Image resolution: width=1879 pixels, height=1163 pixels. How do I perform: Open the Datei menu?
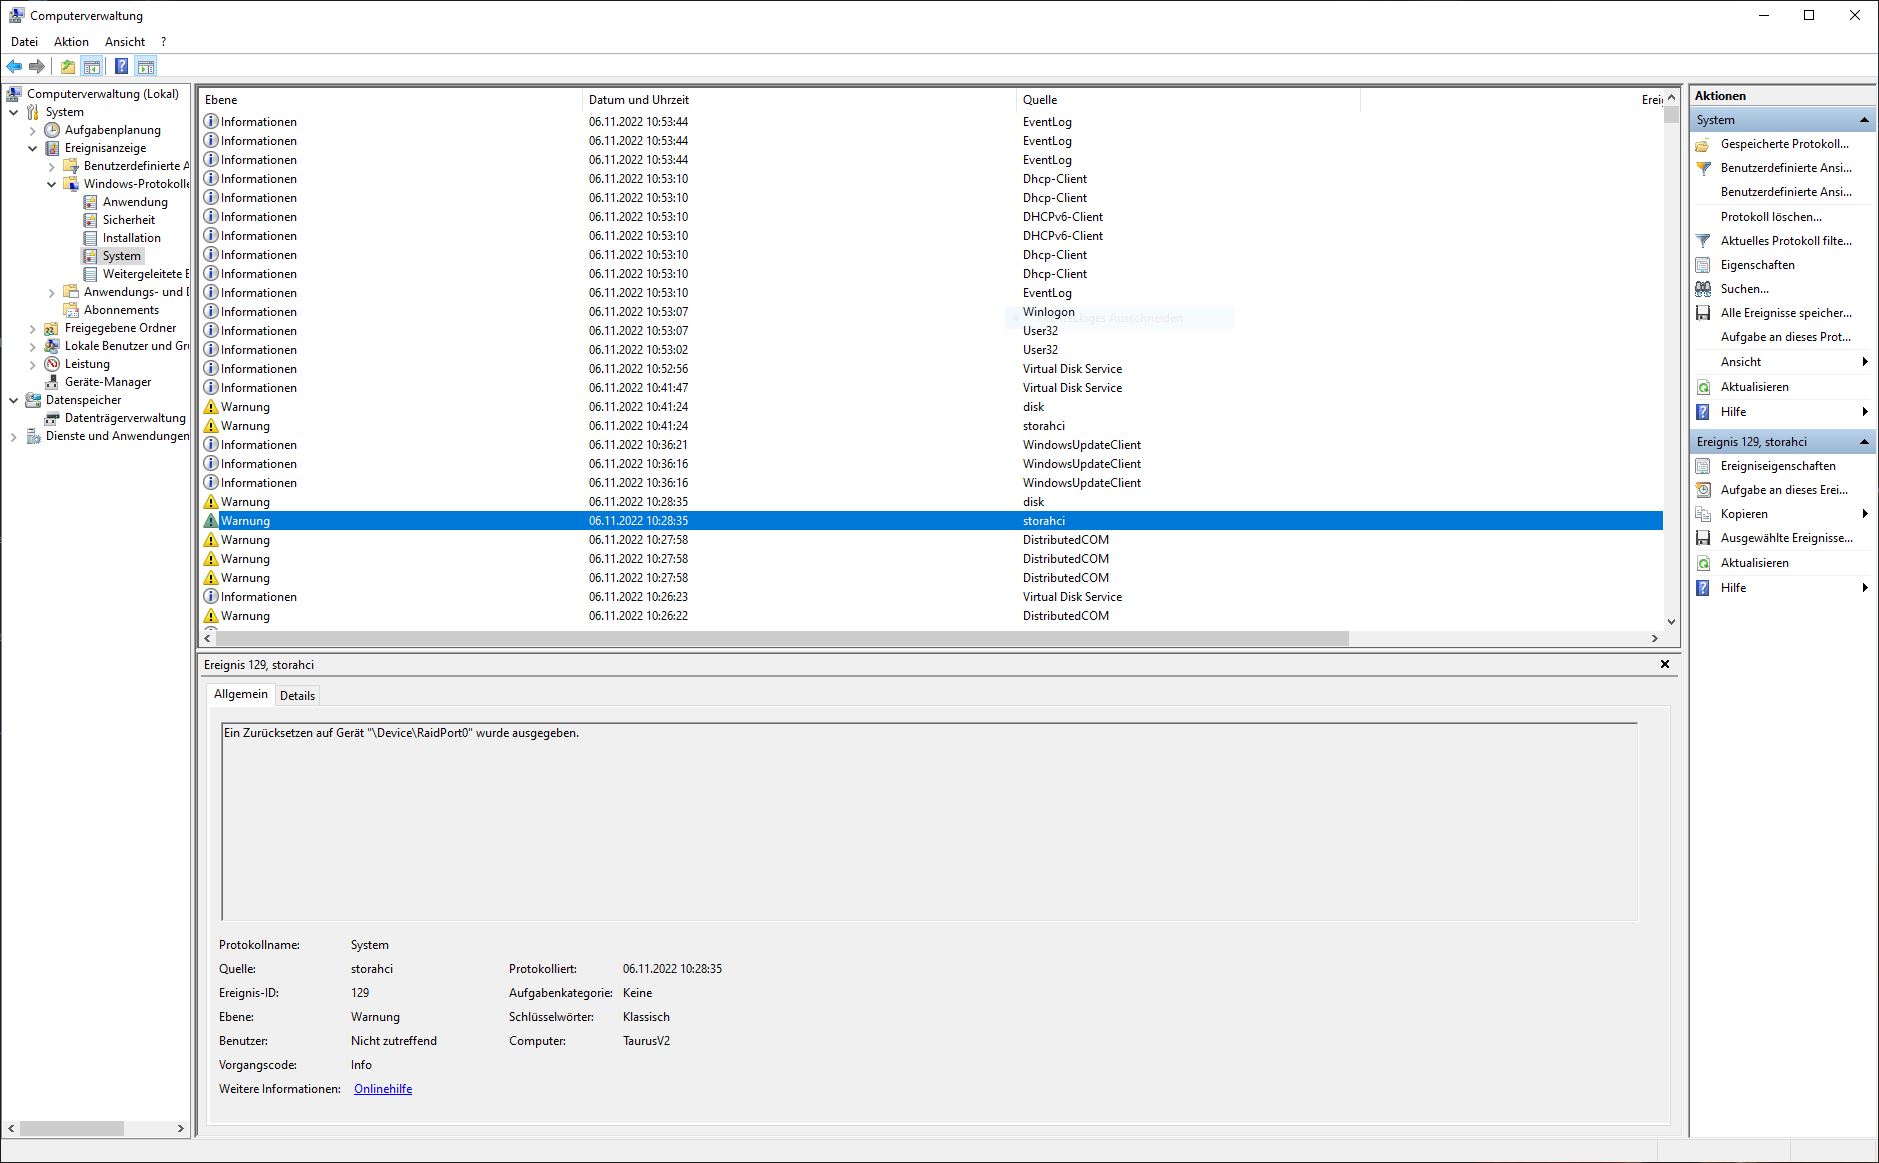(x=24, y=42)
